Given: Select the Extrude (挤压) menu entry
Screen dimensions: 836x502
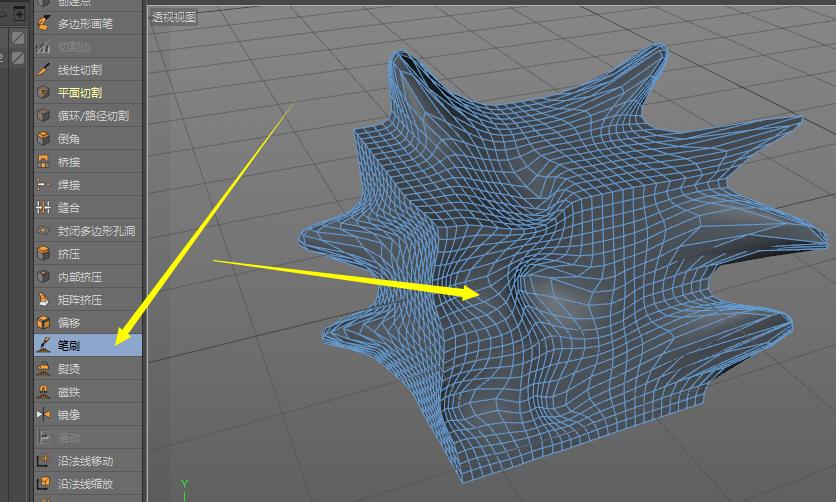Looking at the screenshot, I should (x=68, y=254).
